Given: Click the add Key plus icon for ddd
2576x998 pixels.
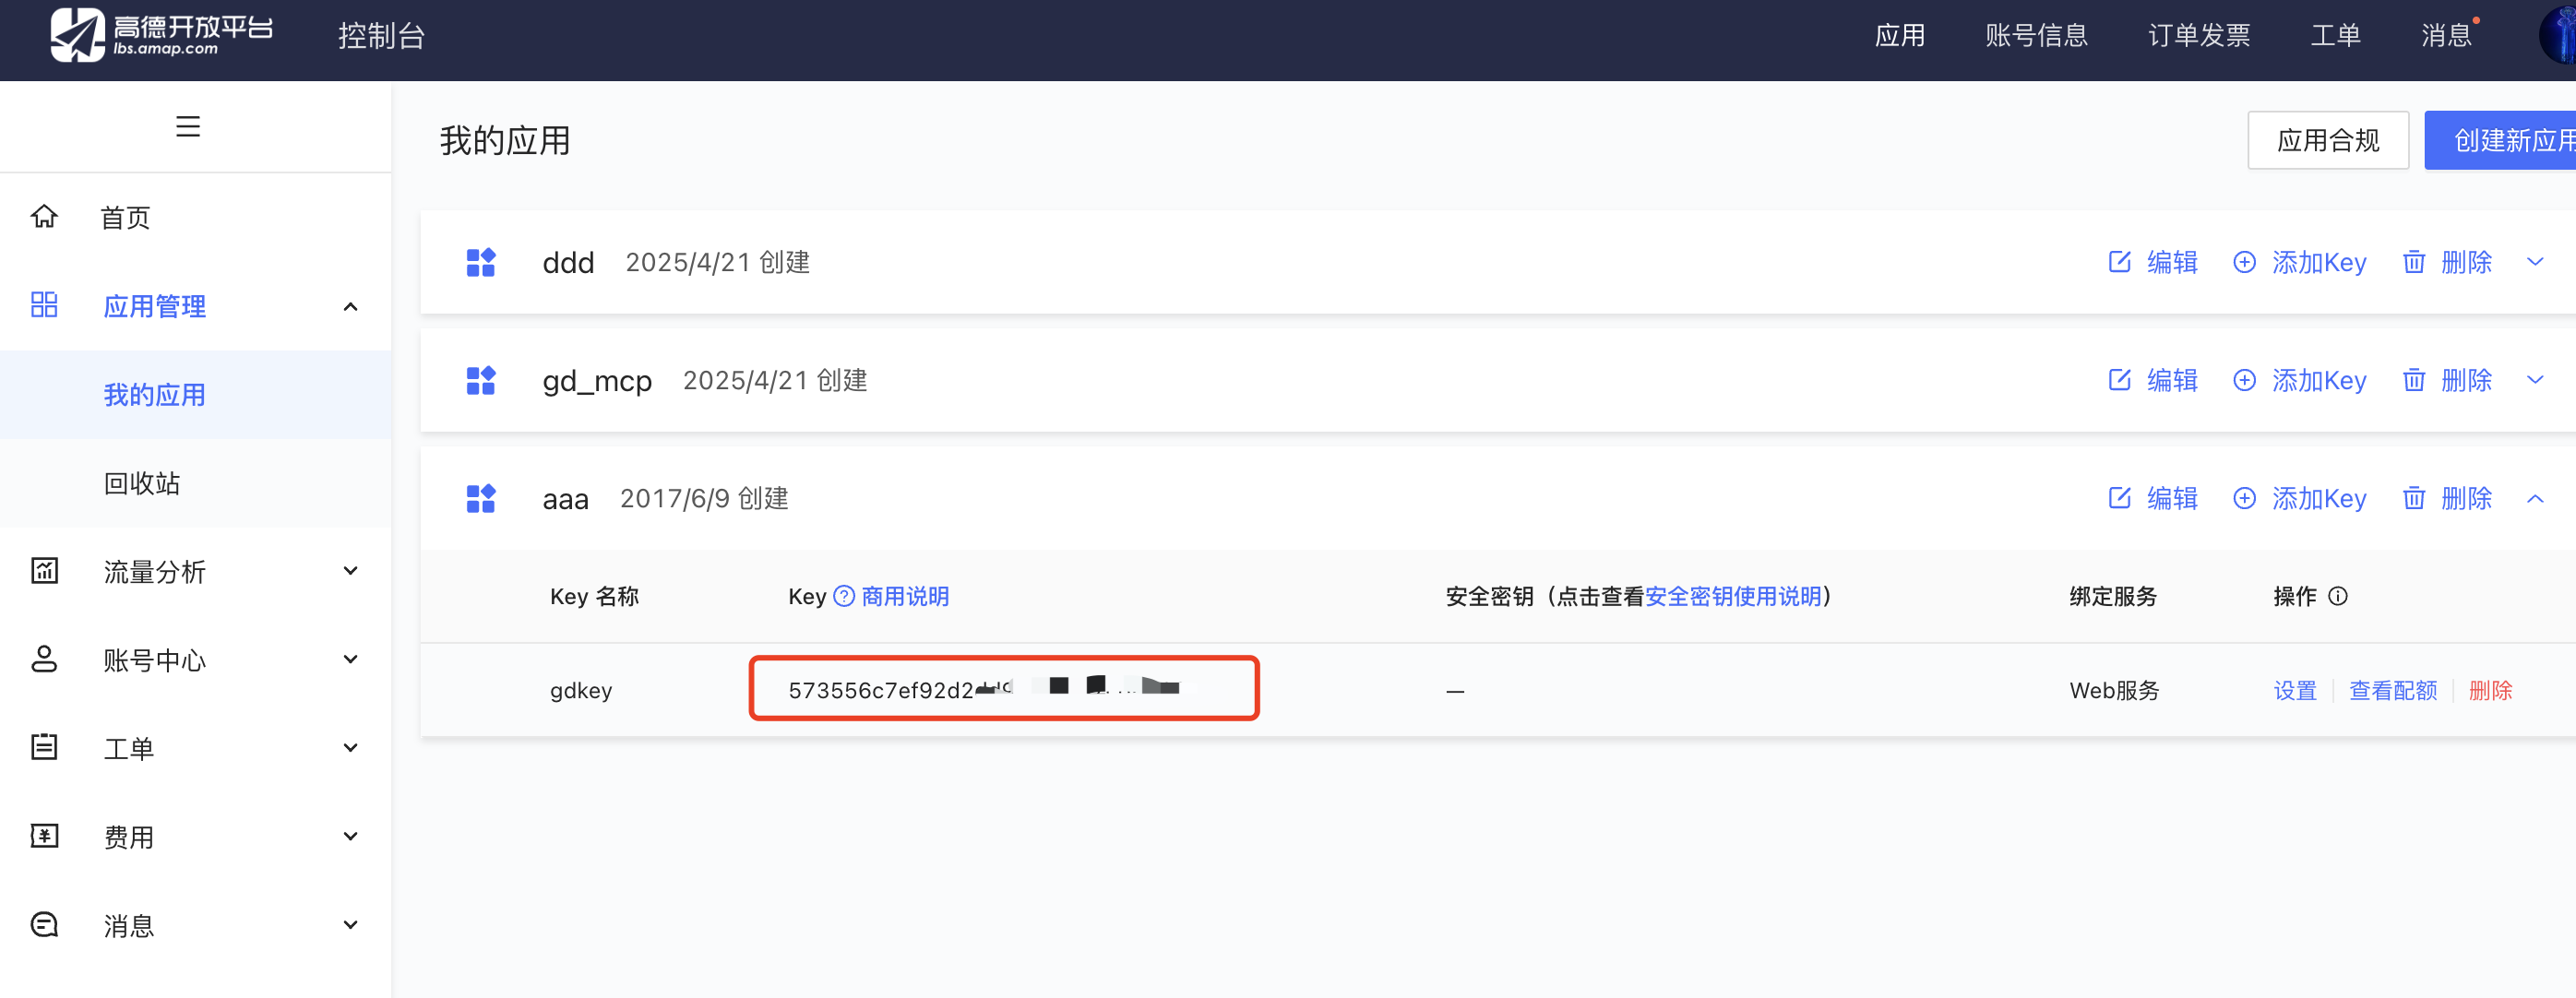Looking at the screenshot, I should point(2244,263).
